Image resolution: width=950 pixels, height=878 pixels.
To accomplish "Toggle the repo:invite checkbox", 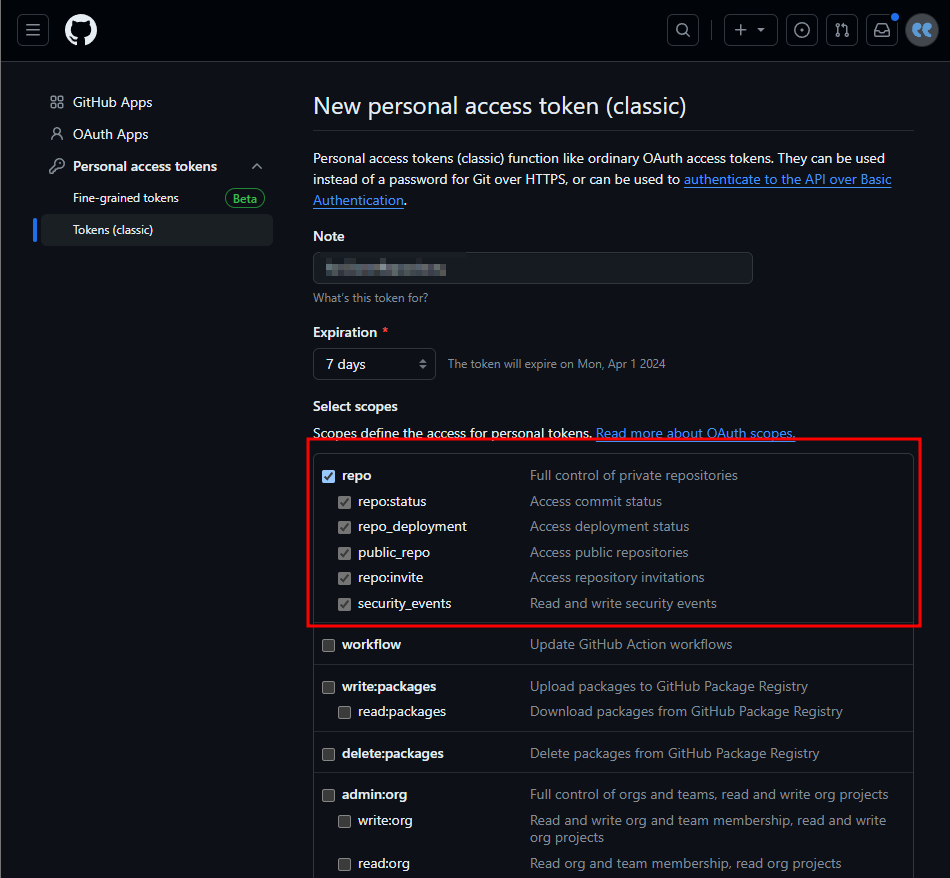I will click(x=344, y=578).
